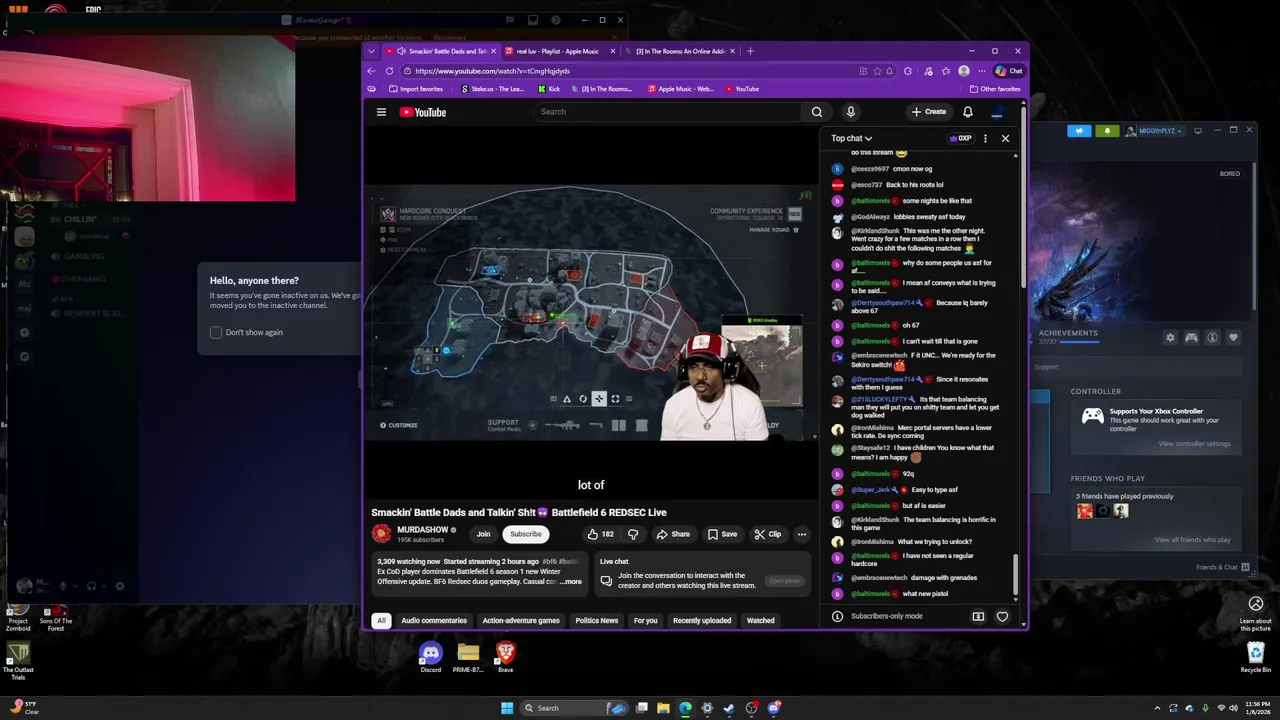
Task: Expand the browser tab search chevron
Action: tap(372, 51)
